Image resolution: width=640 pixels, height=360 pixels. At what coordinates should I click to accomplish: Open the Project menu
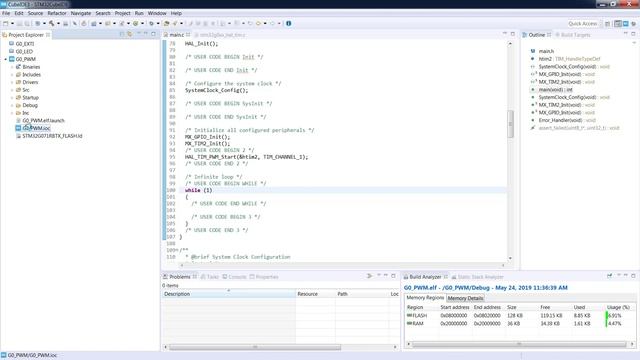tap(122, 13)
